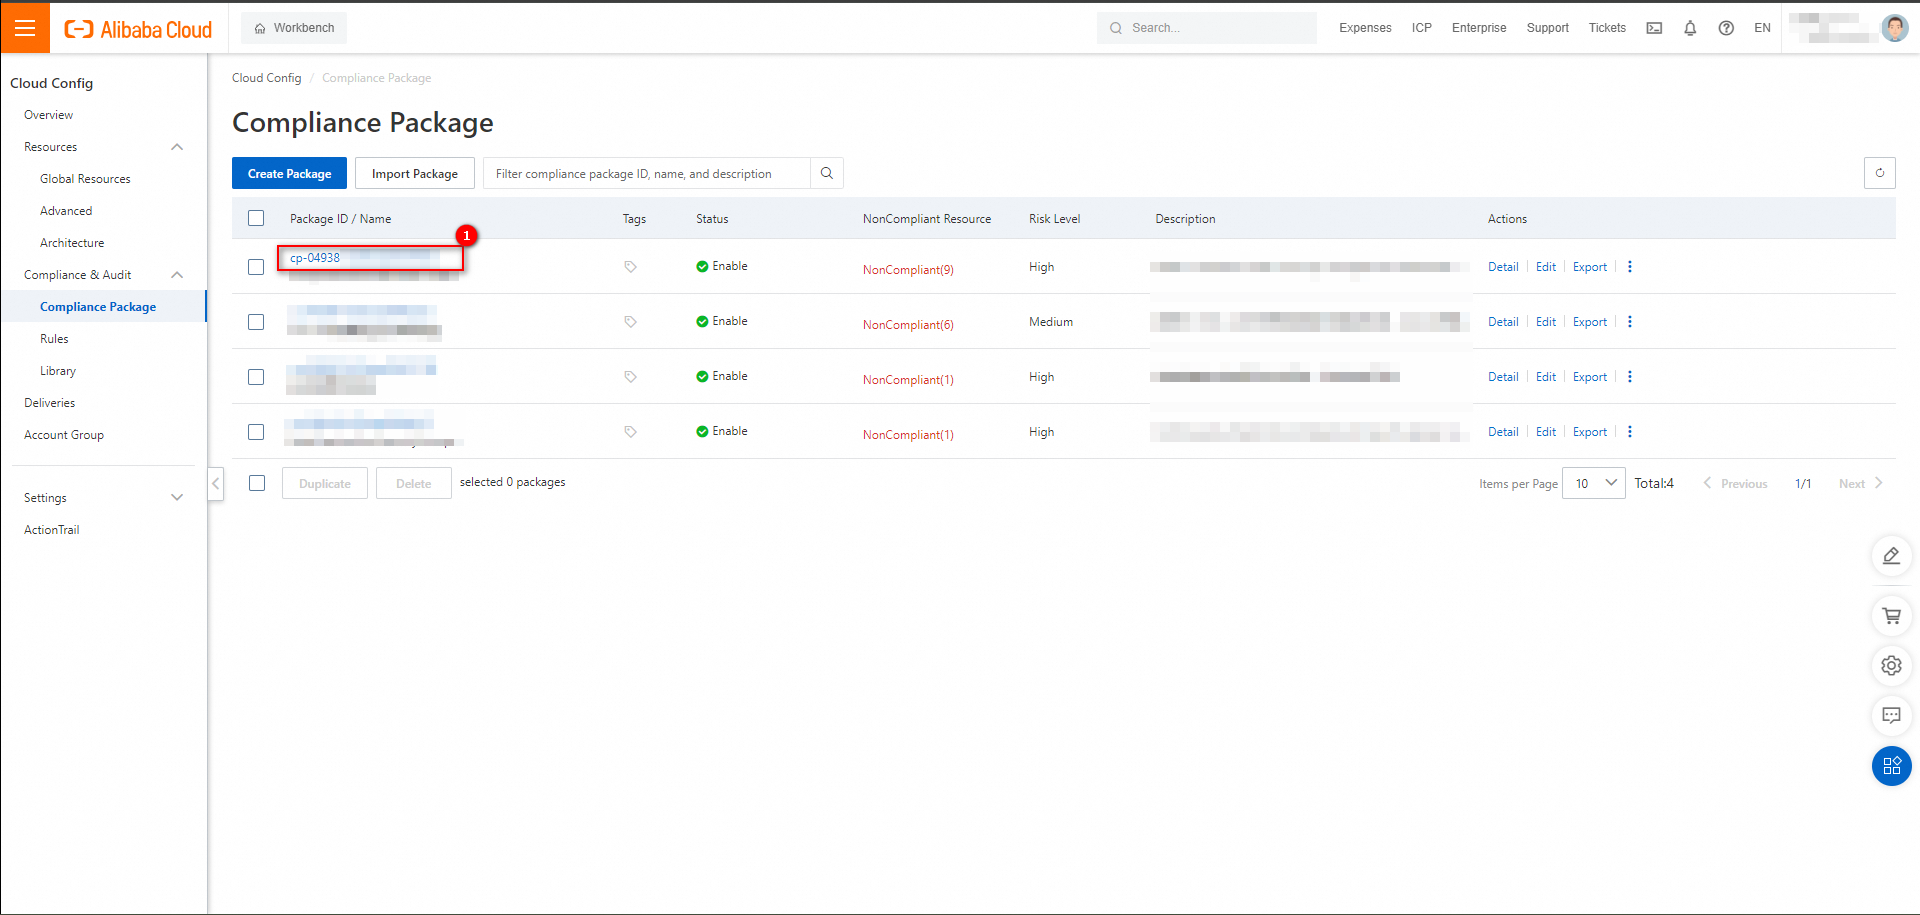Open the feedback chat floating icon
Image resolution: width=1920 pixels, height=915 pixels.
click(x=1891, y=716)
